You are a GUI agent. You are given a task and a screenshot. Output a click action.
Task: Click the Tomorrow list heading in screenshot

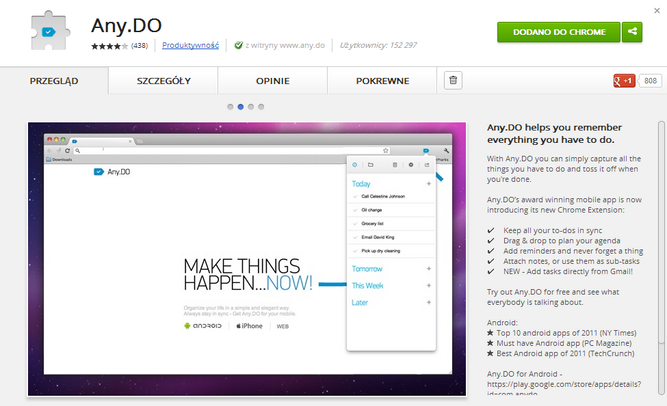(367, 269)
